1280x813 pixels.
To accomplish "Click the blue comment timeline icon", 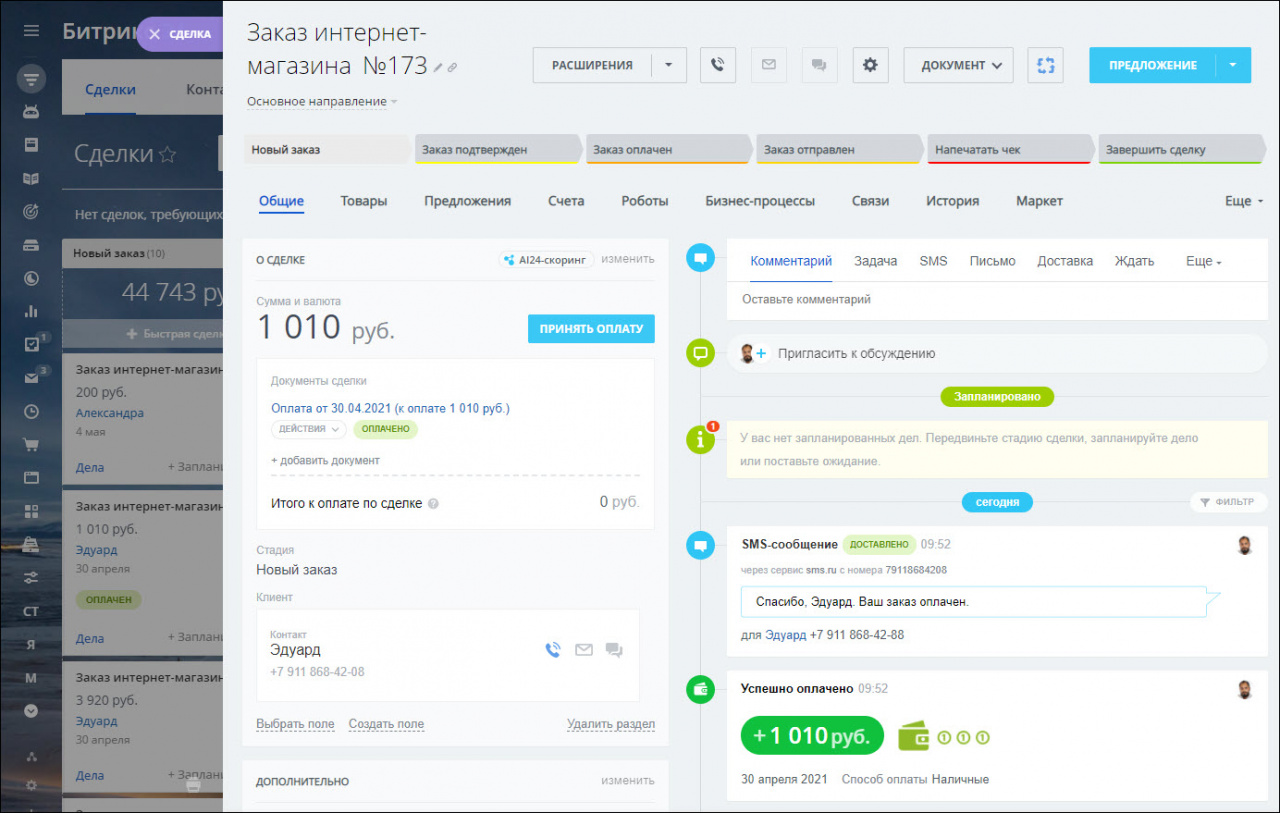I will pyautogui.click(x=700, y=259).
